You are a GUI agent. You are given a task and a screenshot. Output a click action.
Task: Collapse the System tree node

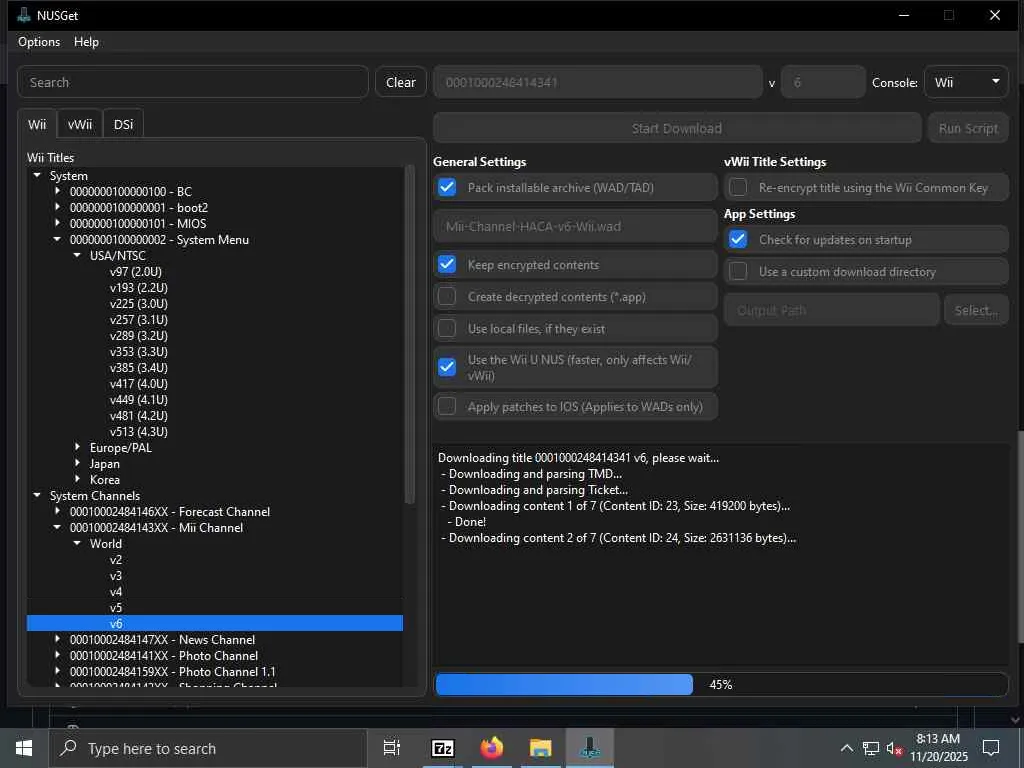[37, 176]
